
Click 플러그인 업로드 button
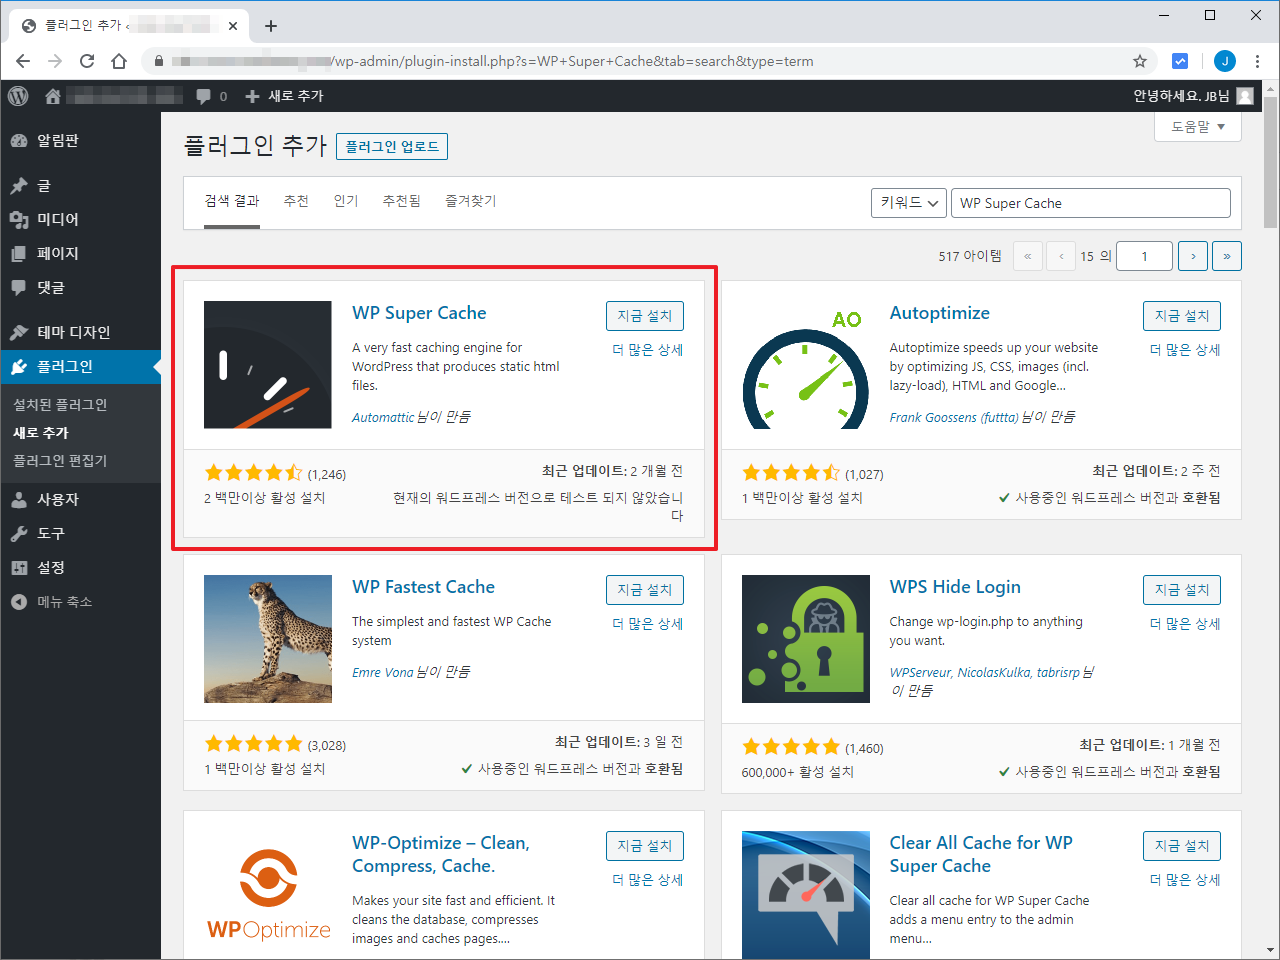tap(392, 147)
